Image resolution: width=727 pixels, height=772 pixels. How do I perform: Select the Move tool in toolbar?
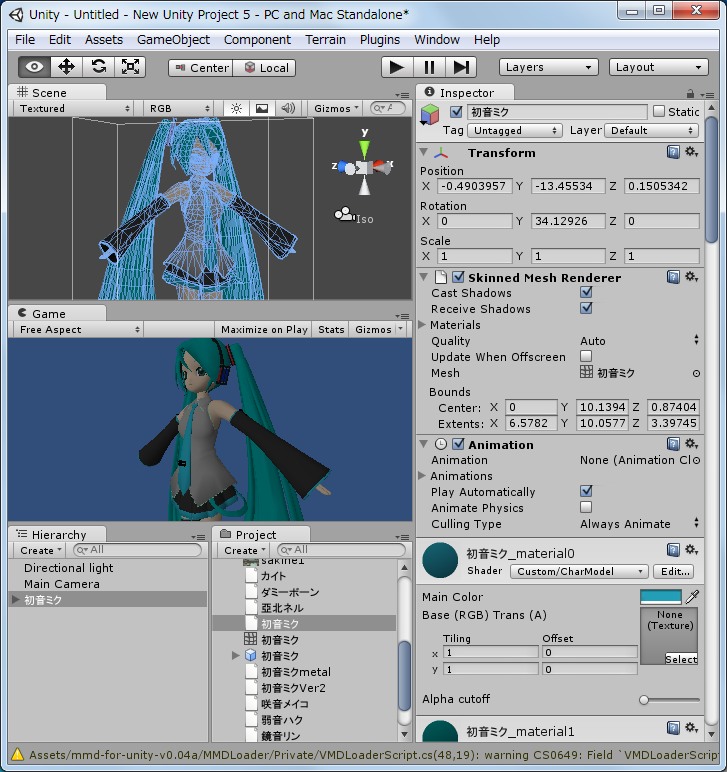66,67
